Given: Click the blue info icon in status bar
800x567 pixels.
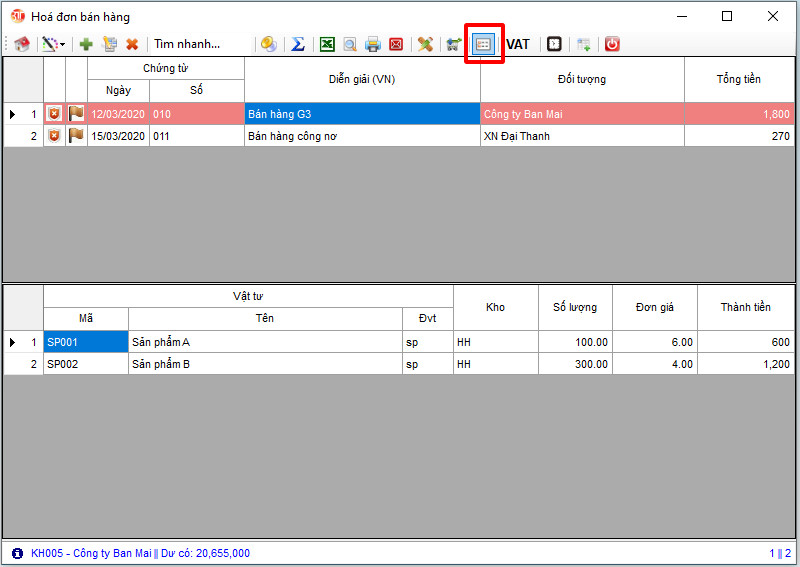Looking at the screenshot, I should [17, 553].
